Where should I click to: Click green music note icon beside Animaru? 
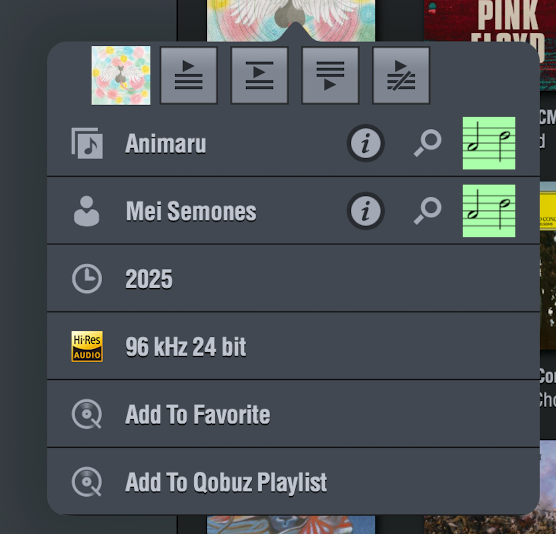(x=489, y=143)
